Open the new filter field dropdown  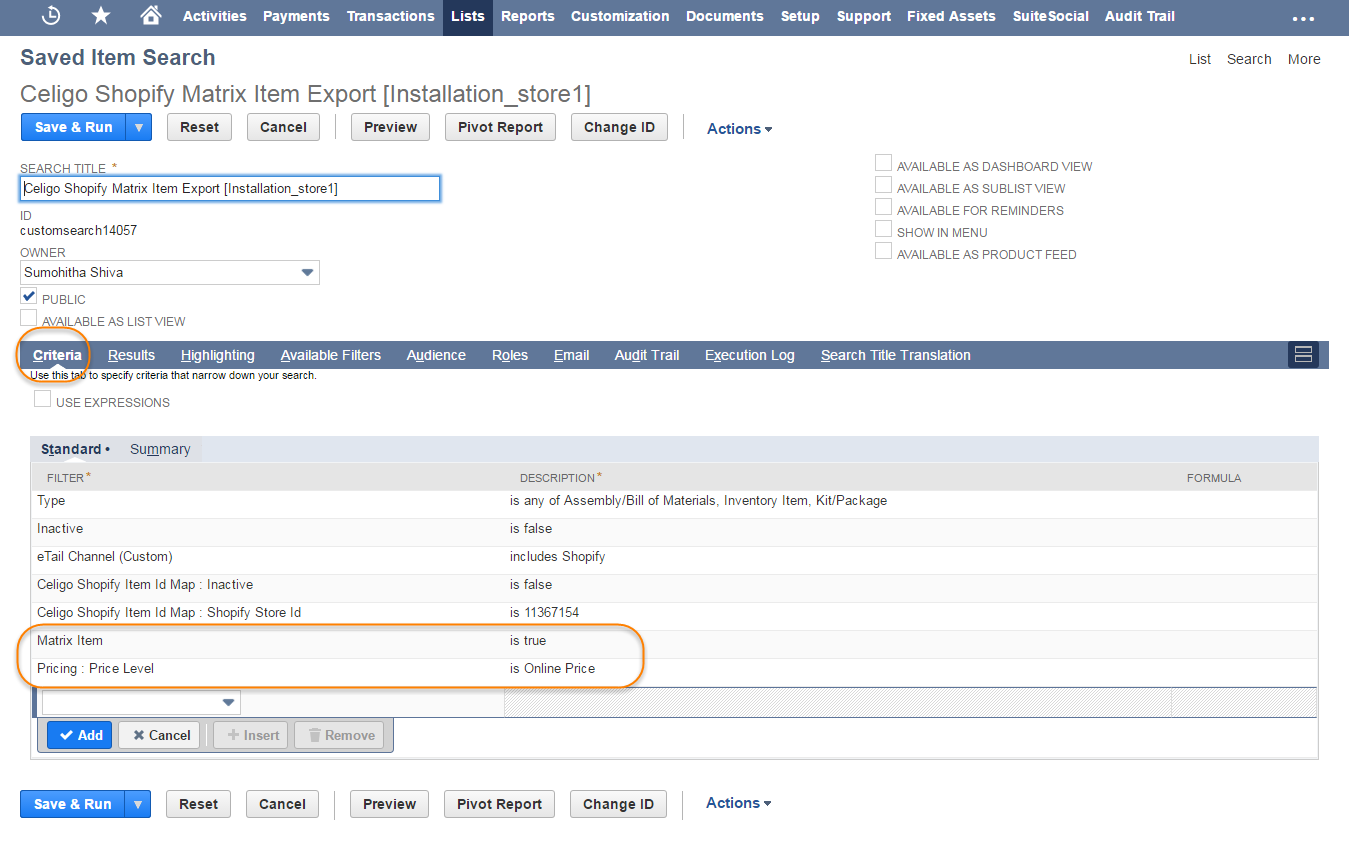tap(229, 703)
